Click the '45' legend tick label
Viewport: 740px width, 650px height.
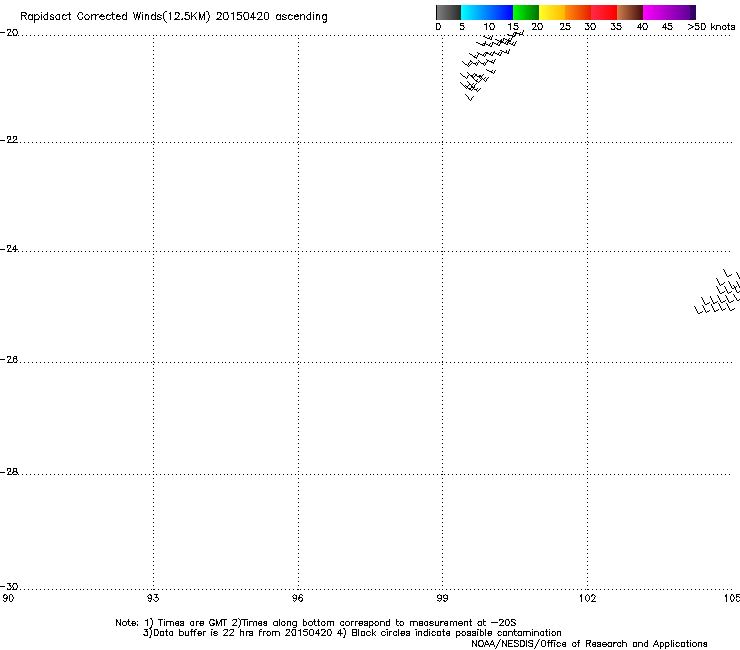[x=667, y=27]
